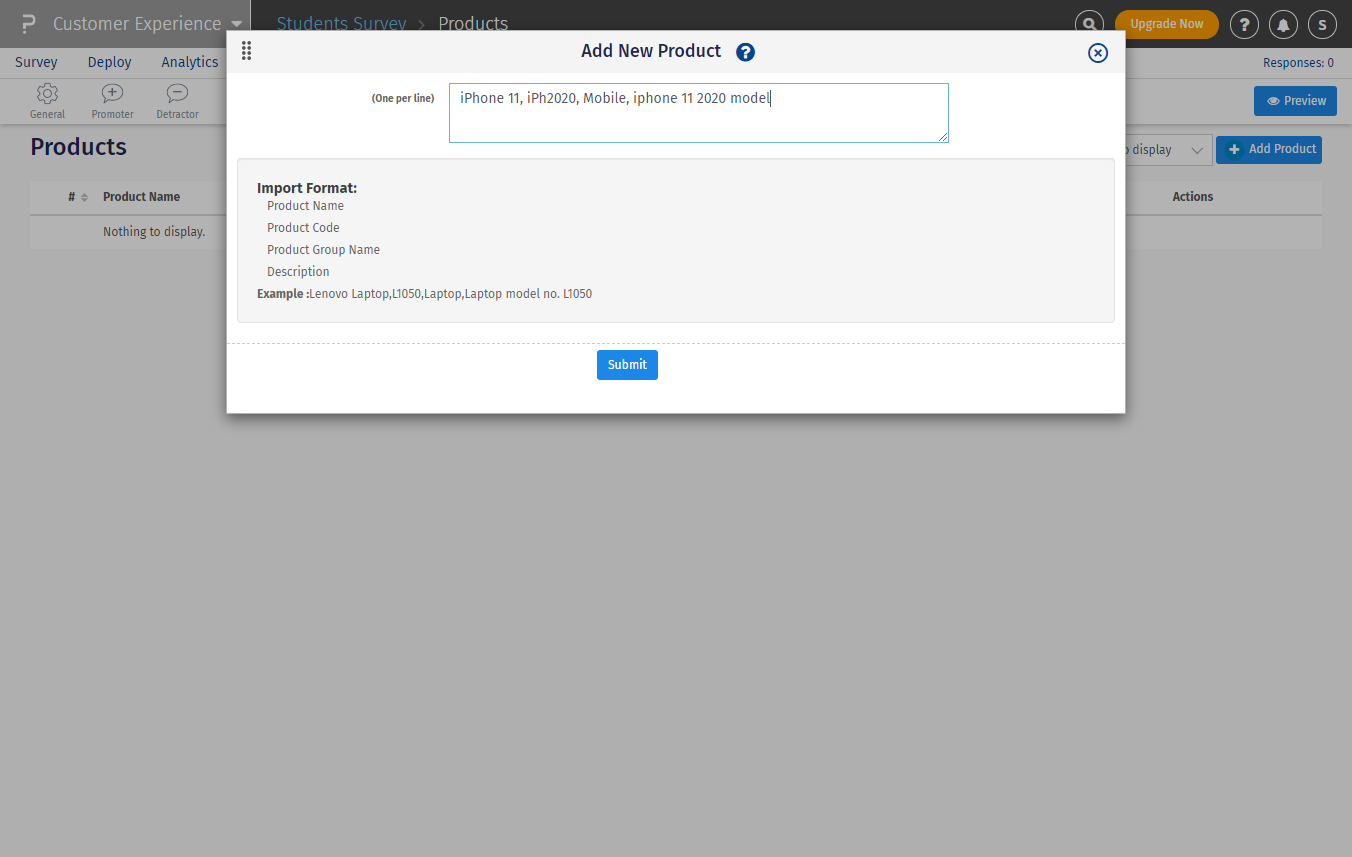This screenshot has width=1352, height=857.
Task: Click the Upgrade Now button
Action: coord(1166,23)
